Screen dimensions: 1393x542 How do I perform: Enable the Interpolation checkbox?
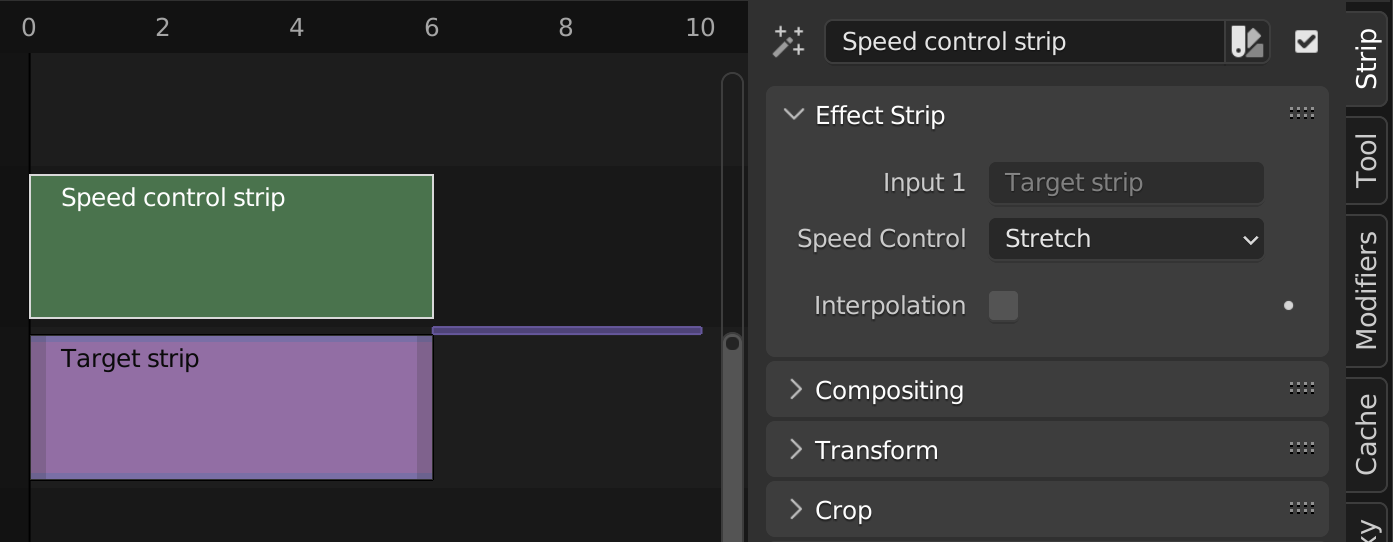(x=1003, y=306)
